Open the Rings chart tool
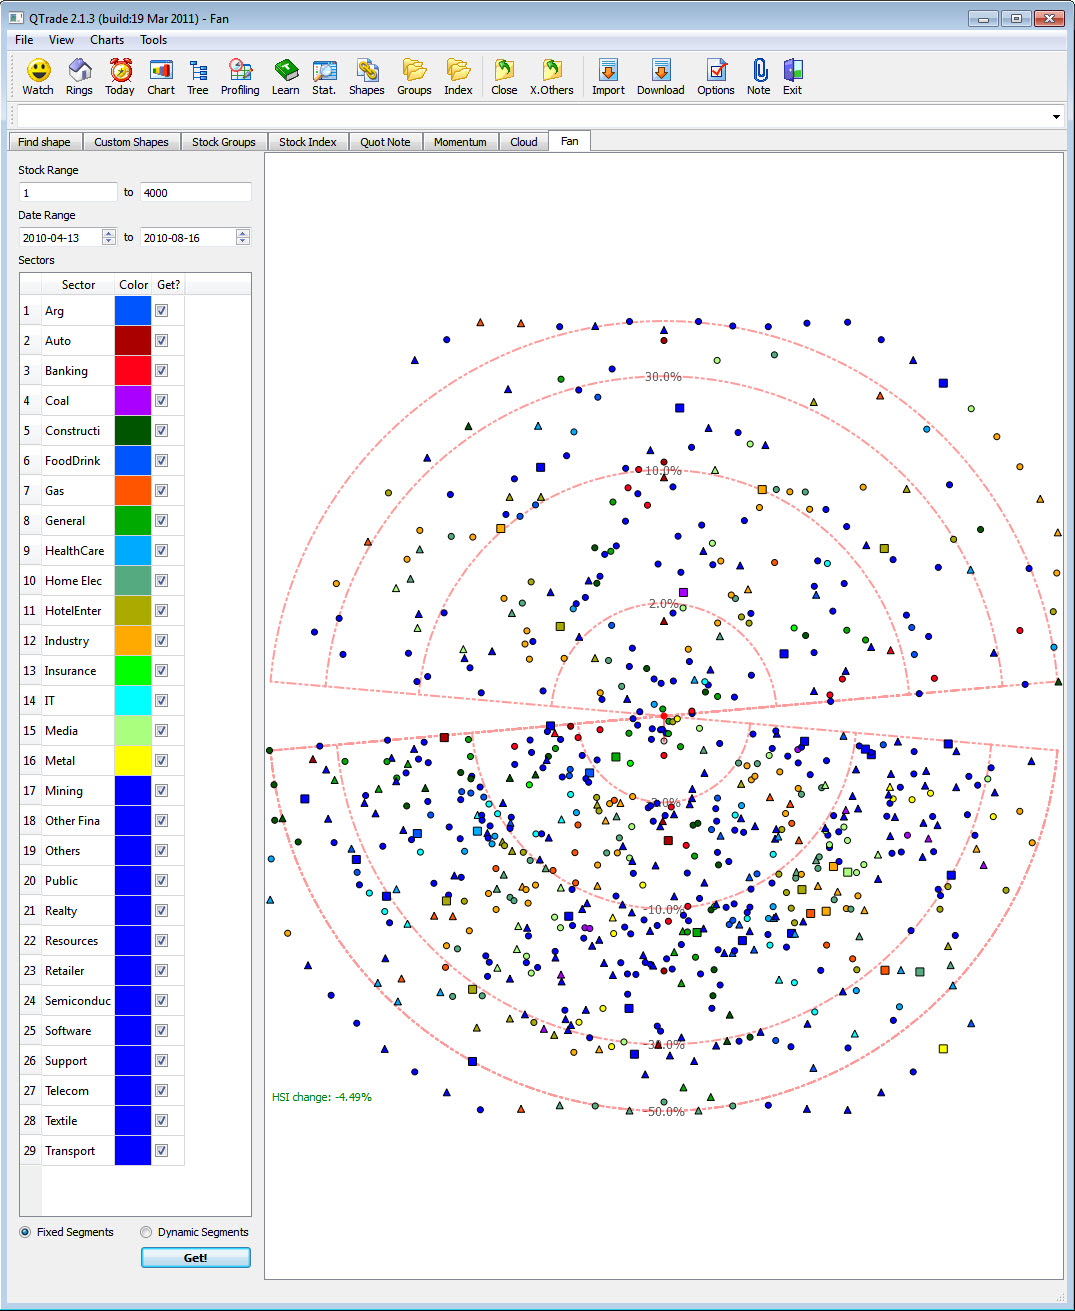Viewport: 1075px width, 1311px height. pos(79,76)
